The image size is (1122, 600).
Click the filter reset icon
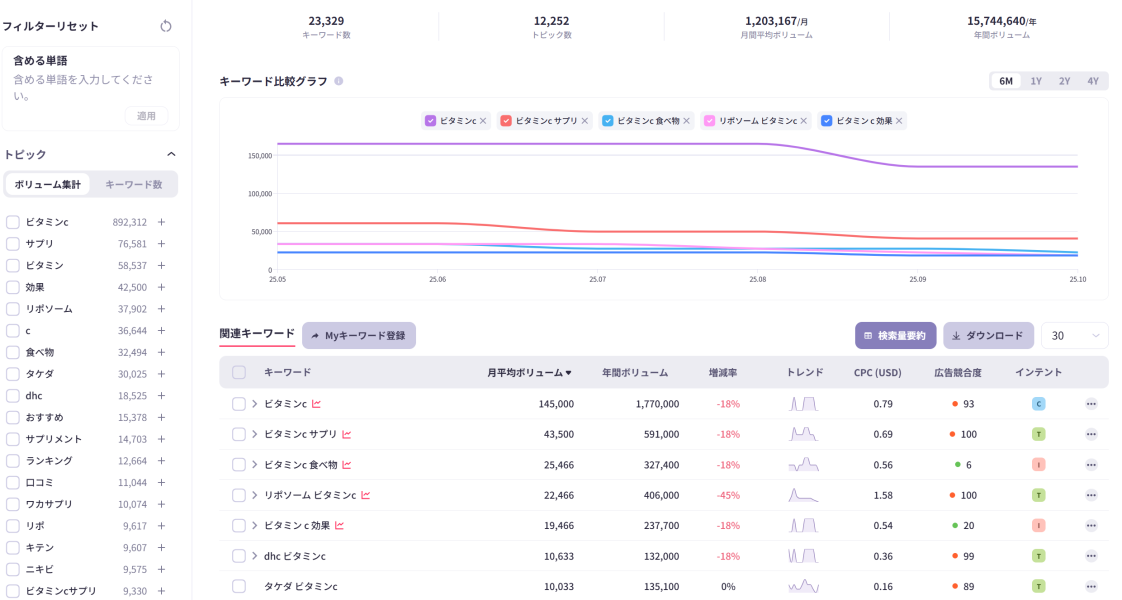167,28
